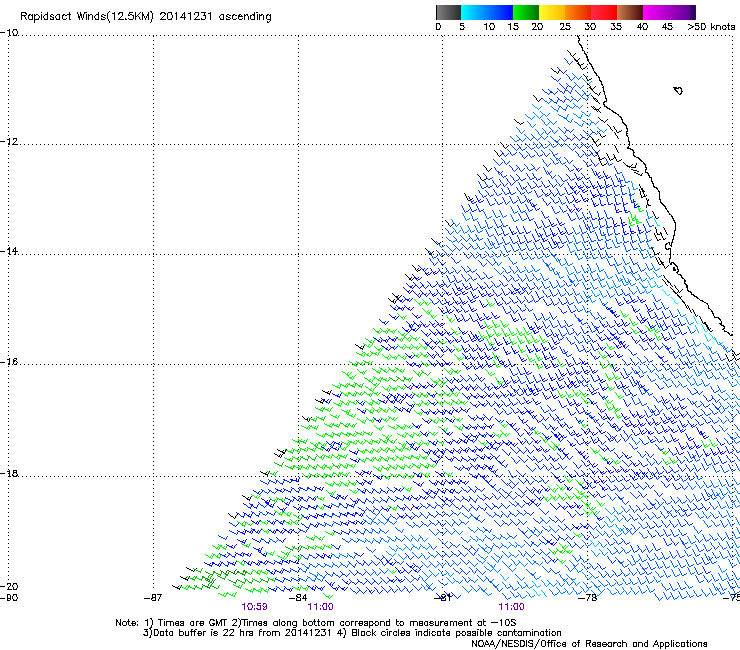Click the blue 10-15 knots legend swatch
Image resolution: width=740 pixels, height=650 pixels.
500,12
